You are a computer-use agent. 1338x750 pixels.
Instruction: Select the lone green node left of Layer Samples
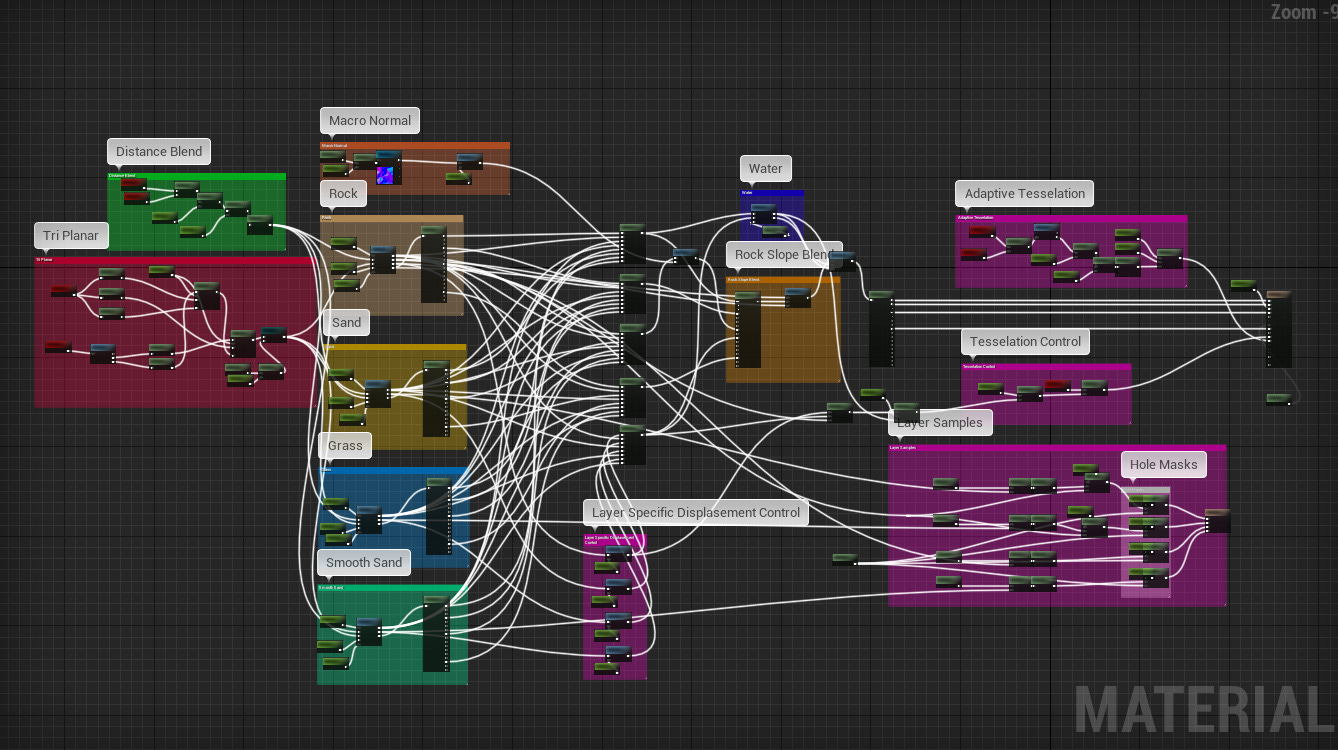[845, 559]
